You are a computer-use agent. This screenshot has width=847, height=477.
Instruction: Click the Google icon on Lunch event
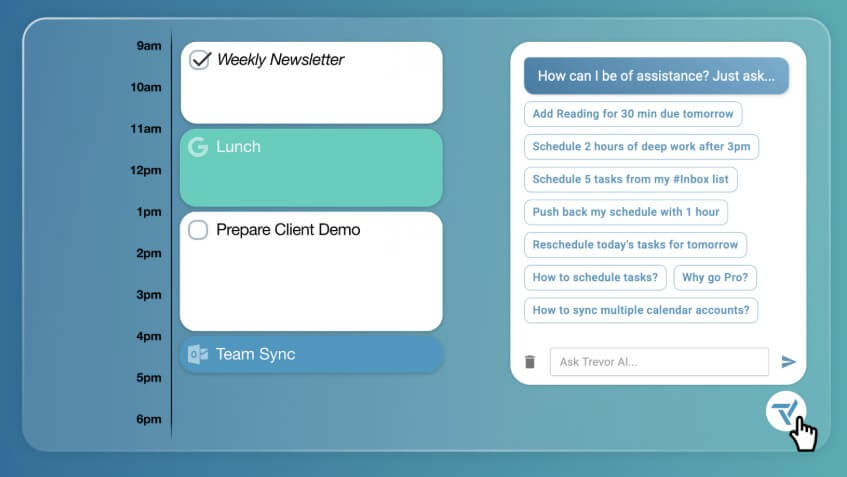198,147
